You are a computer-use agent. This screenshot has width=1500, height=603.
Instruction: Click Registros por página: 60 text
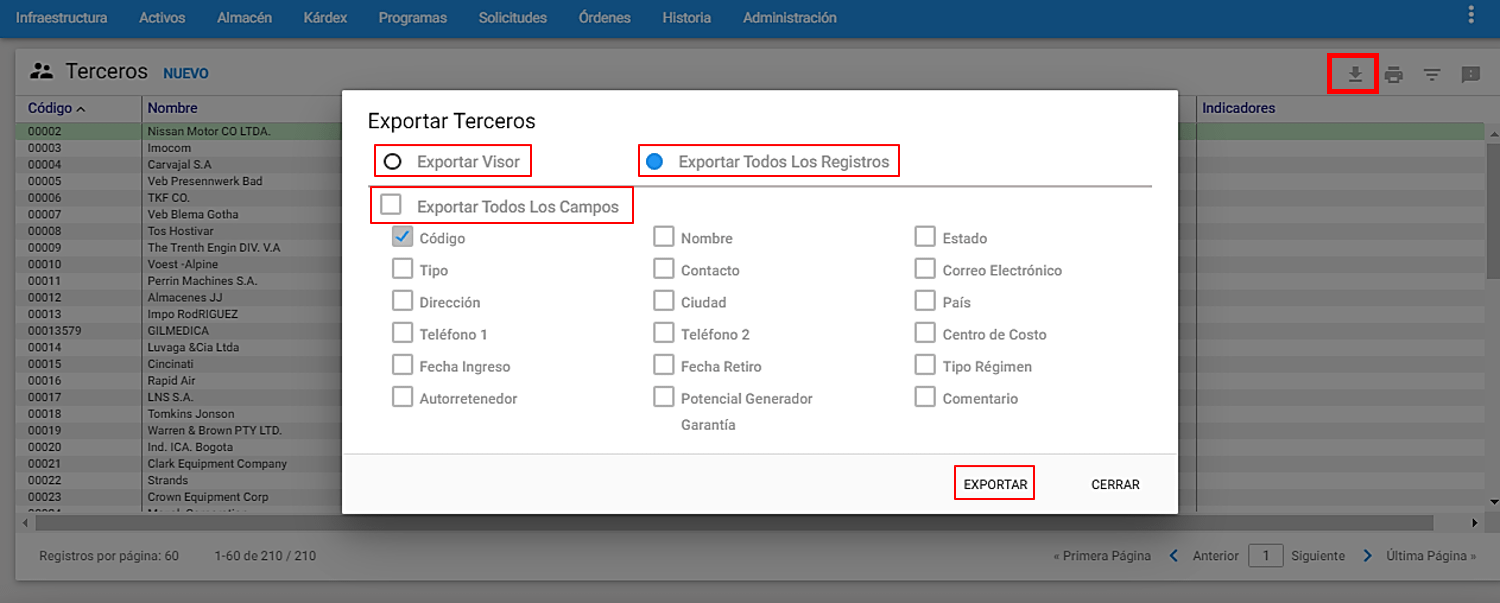click(109, 555)
